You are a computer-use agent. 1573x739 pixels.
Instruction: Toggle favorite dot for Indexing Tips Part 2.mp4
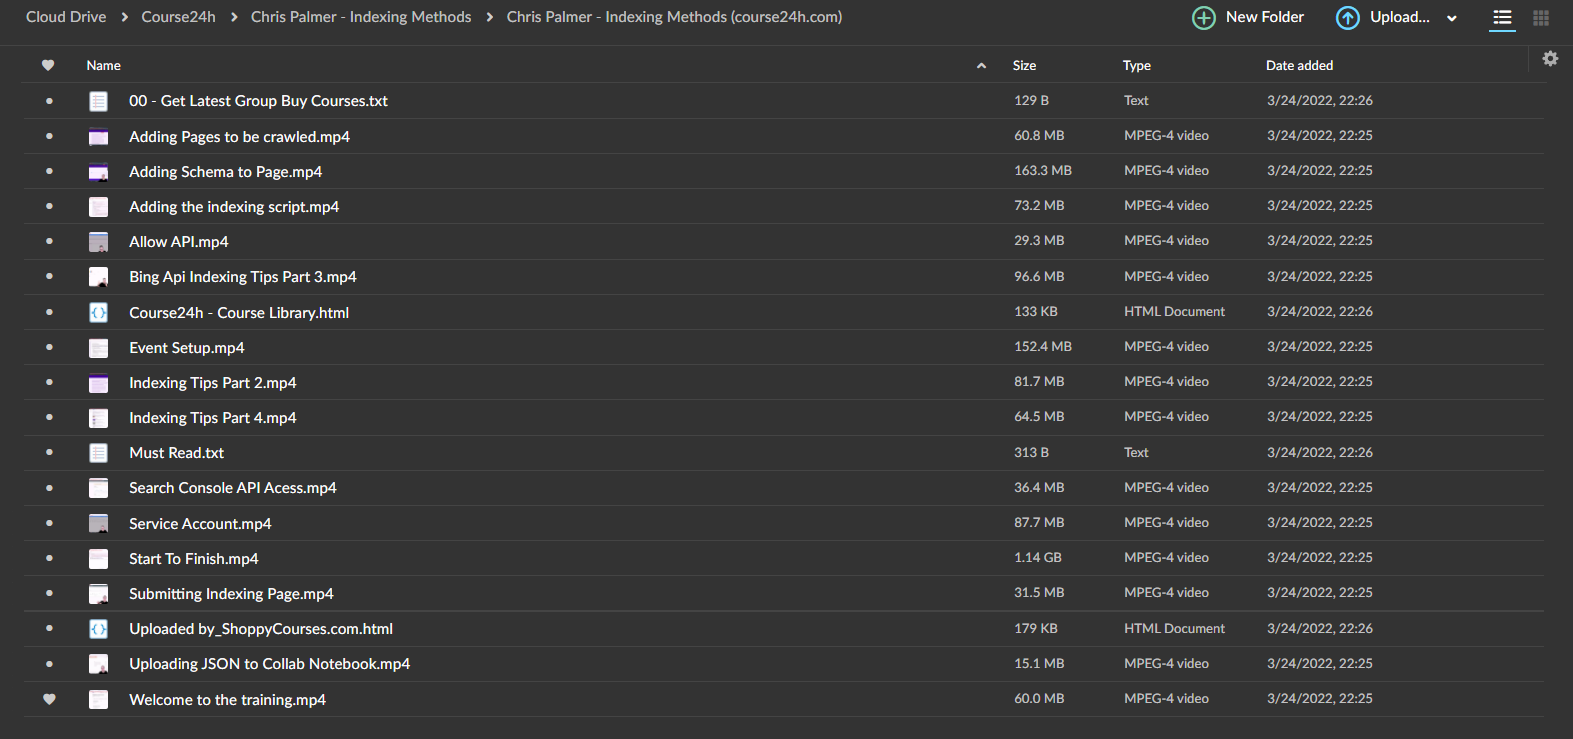pos(49,383)
